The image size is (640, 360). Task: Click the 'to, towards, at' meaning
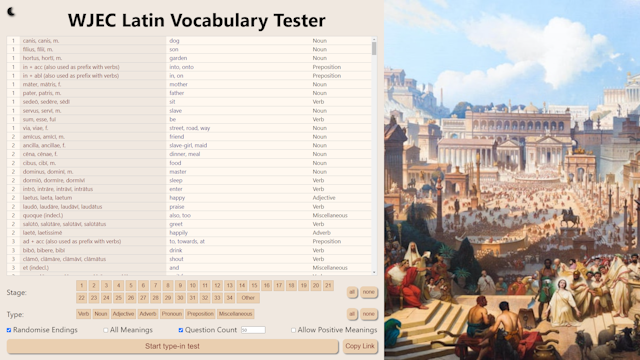238,242
